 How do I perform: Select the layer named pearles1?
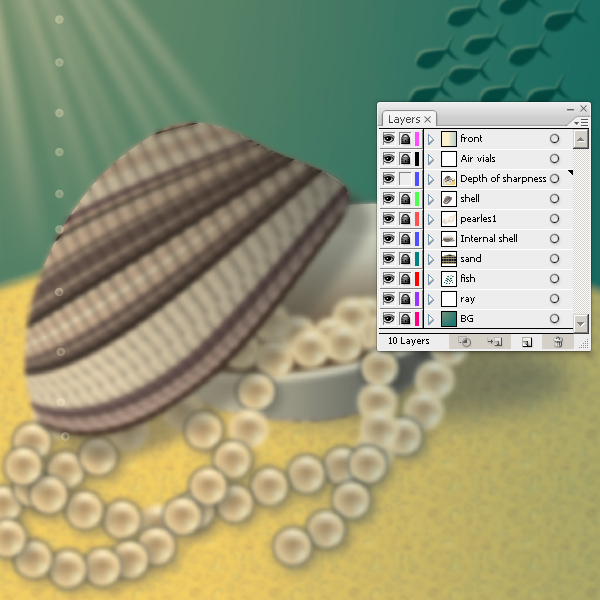(x=478, y=218)
